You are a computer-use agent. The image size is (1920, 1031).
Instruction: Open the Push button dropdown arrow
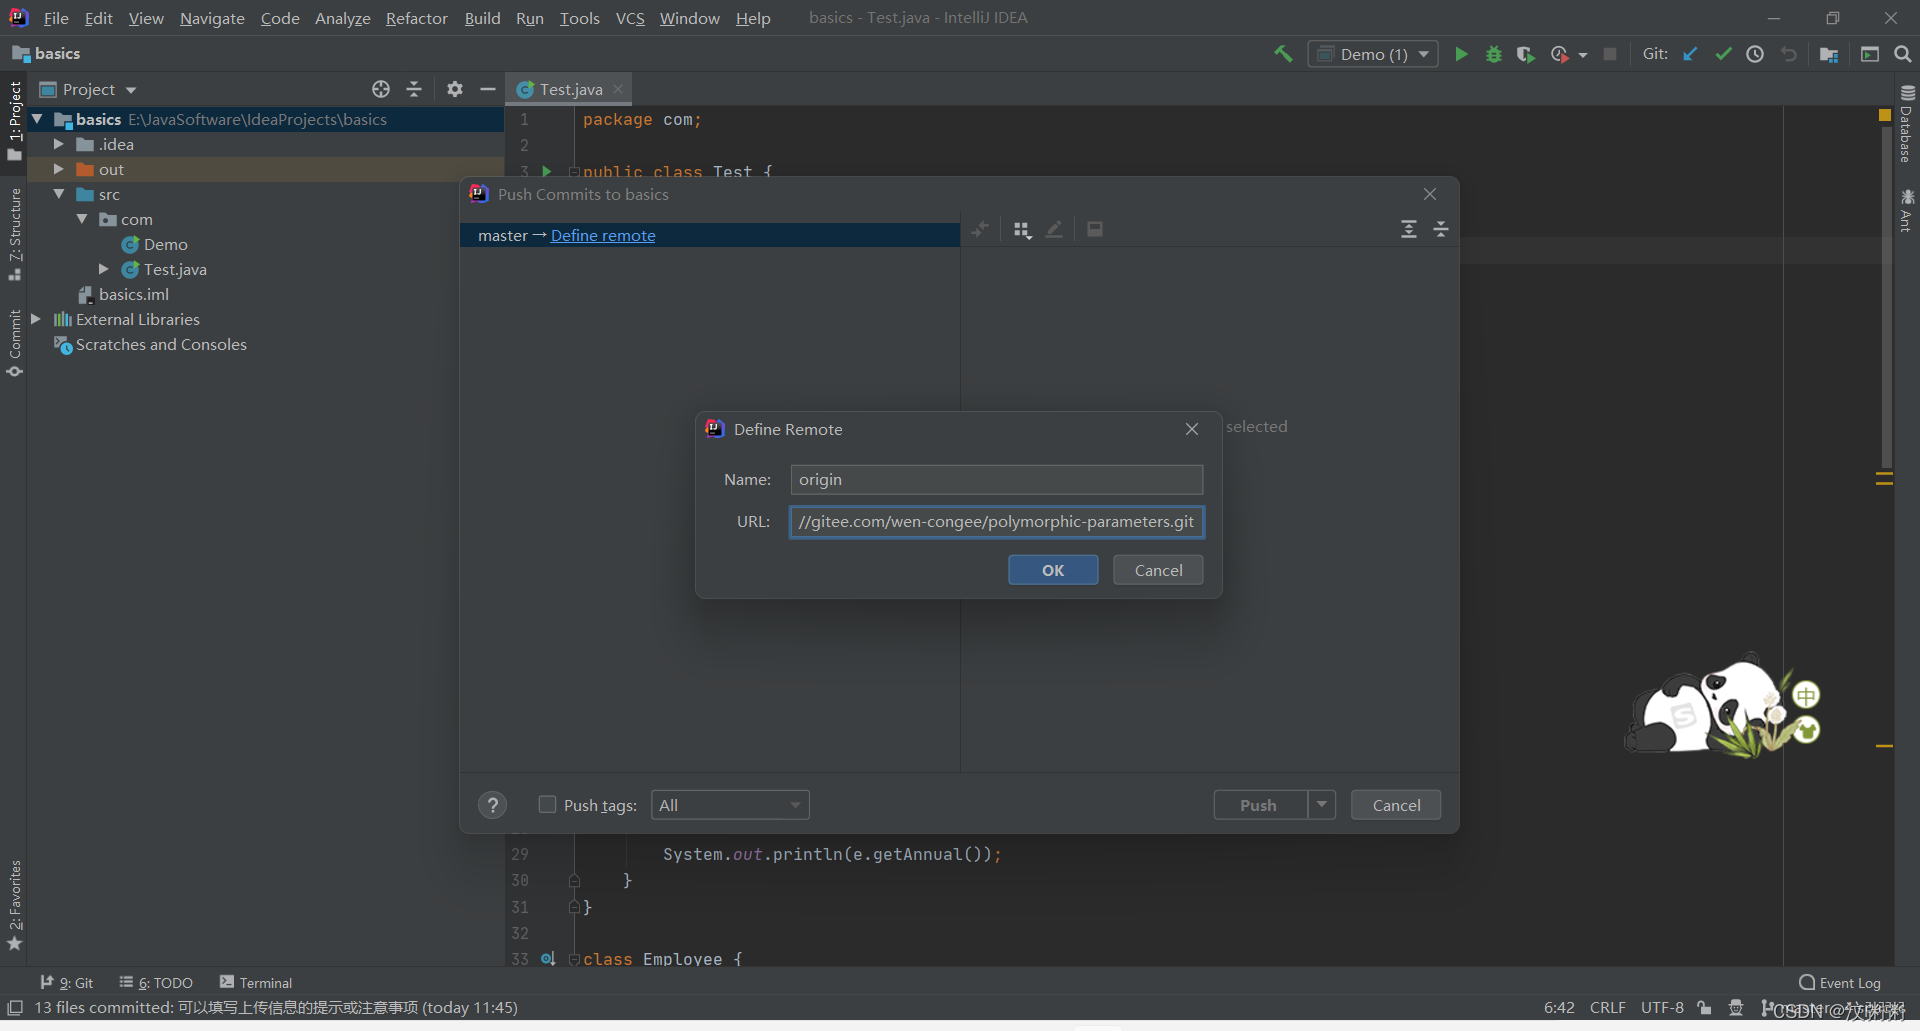[1322, 804]
